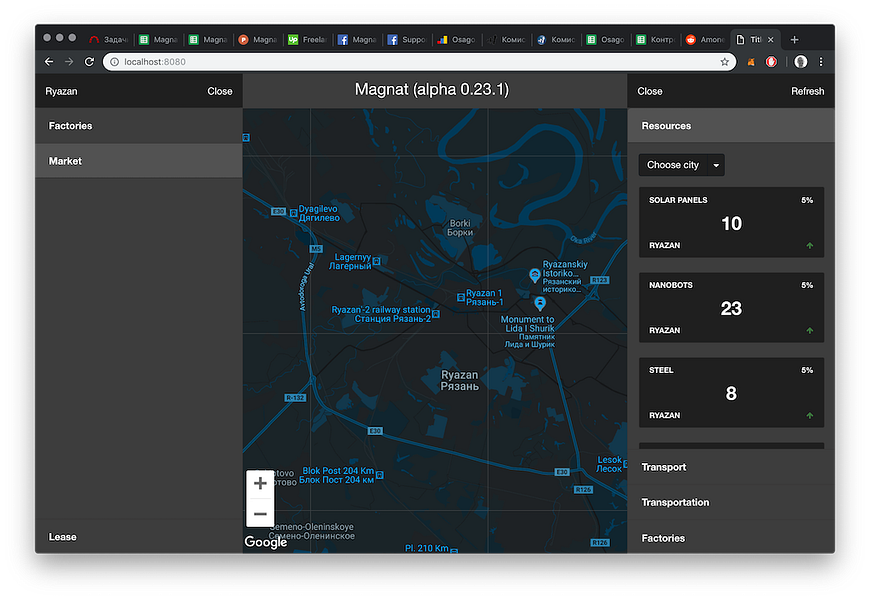Open the Chrome three-dot menu
Image resolution: width=870 pixels, height=600 pixels.
pyautogui.click(x=821, y=62)
